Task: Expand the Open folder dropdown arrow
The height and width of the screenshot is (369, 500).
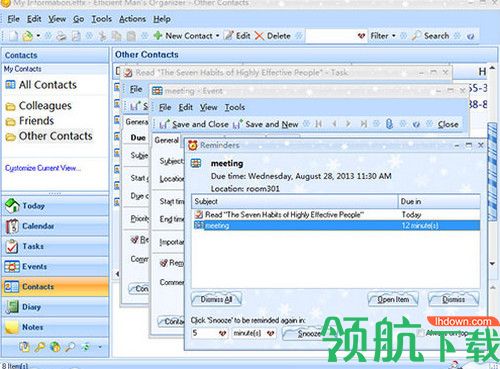Action: [38, 36]
